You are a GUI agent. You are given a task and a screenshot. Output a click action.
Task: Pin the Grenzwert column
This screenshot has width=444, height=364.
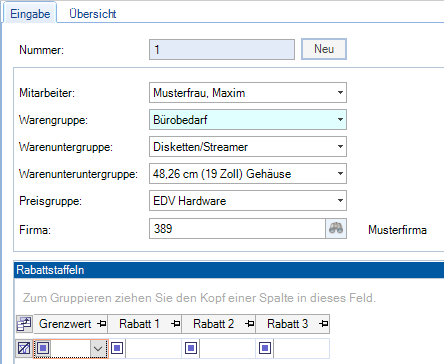(x=101, y=324)
